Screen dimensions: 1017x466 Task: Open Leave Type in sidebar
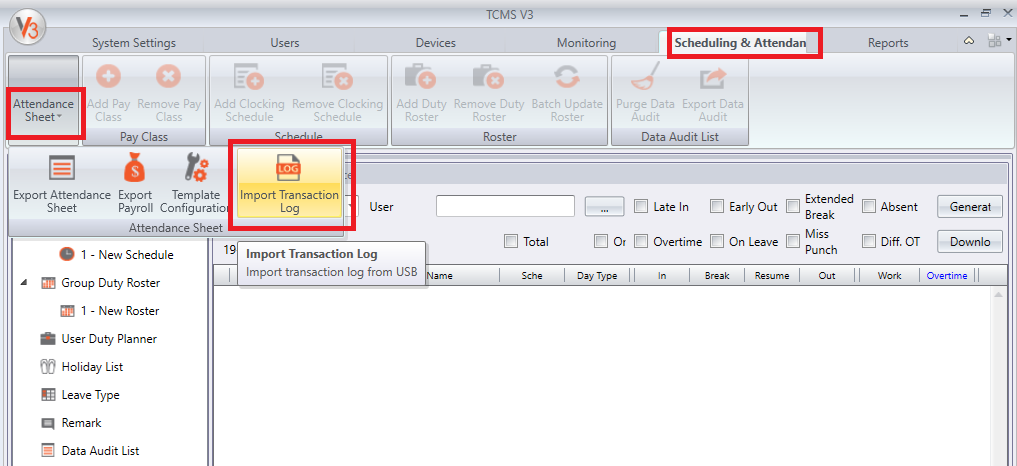click(80, 395)
